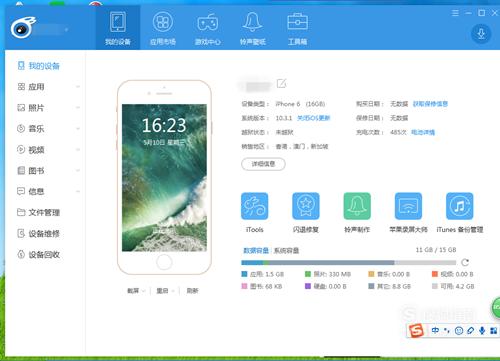
Task: Toggle the 中 Chinese input mode
Action: (435, 330)
